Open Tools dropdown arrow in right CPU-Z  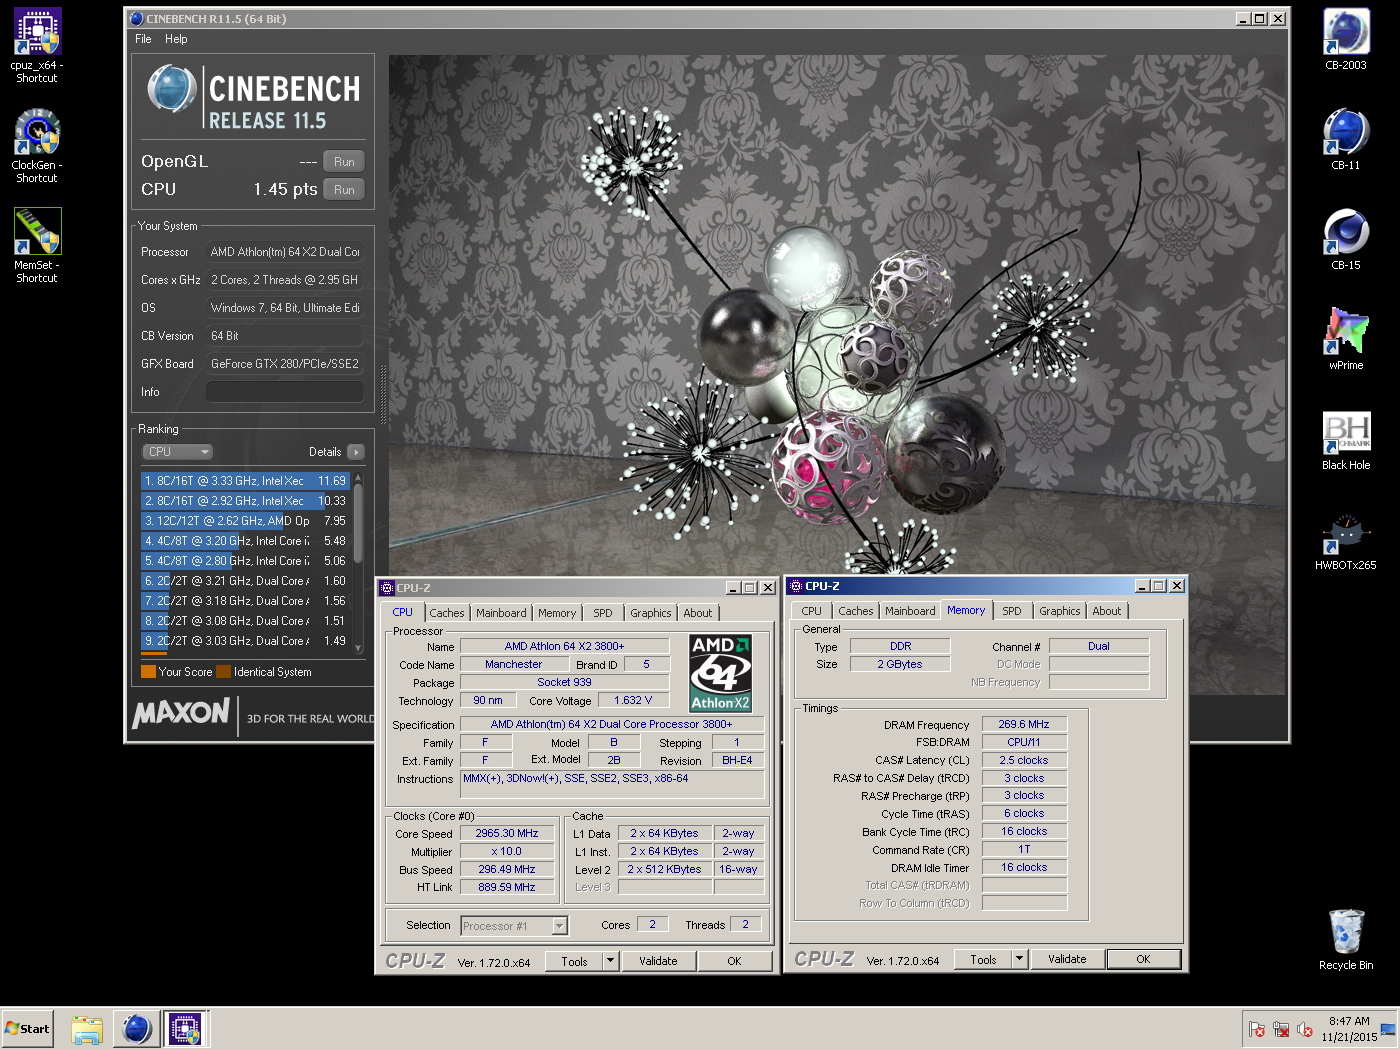tap(1019, 959)
